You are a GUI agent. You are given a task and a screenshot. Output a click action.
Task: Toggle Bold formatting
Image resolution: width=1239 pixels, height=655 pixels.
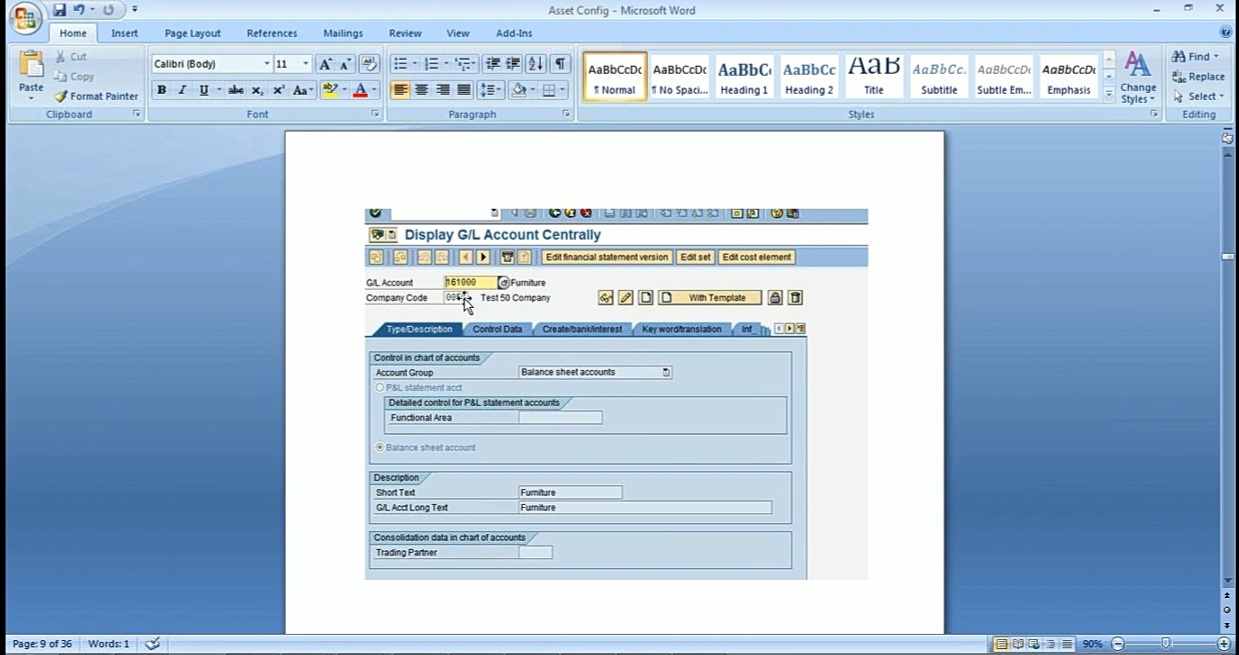[x=161, y=90]
